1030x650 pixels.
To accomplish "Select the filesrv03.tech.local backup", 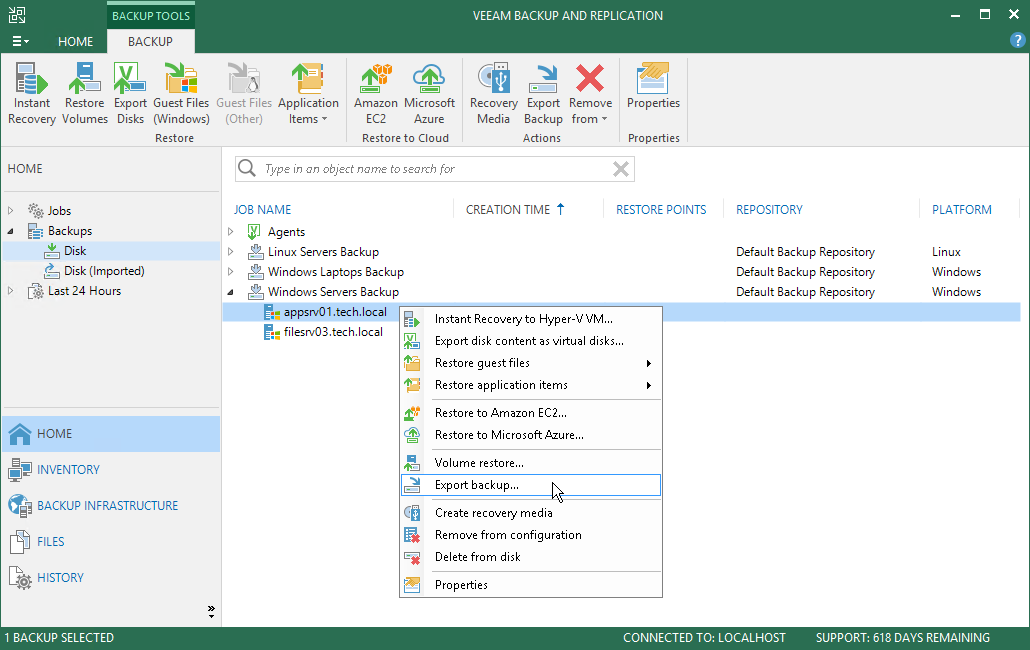I will (x=333, y=332).
